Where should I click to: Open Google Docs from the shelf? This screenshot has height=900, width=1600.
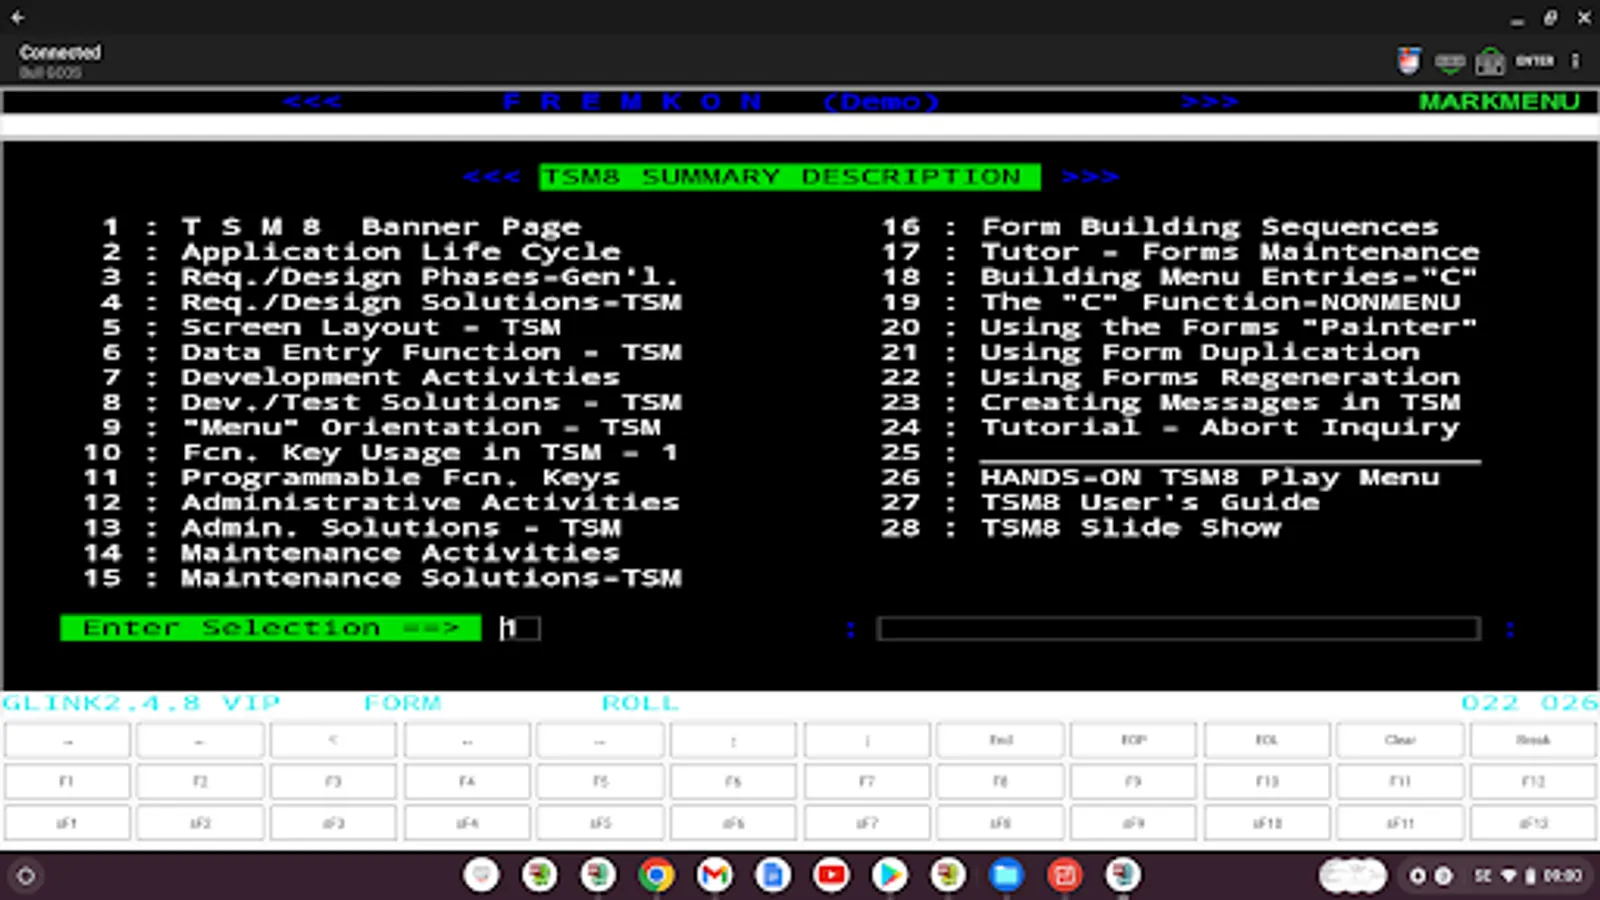tap(772, 876)
